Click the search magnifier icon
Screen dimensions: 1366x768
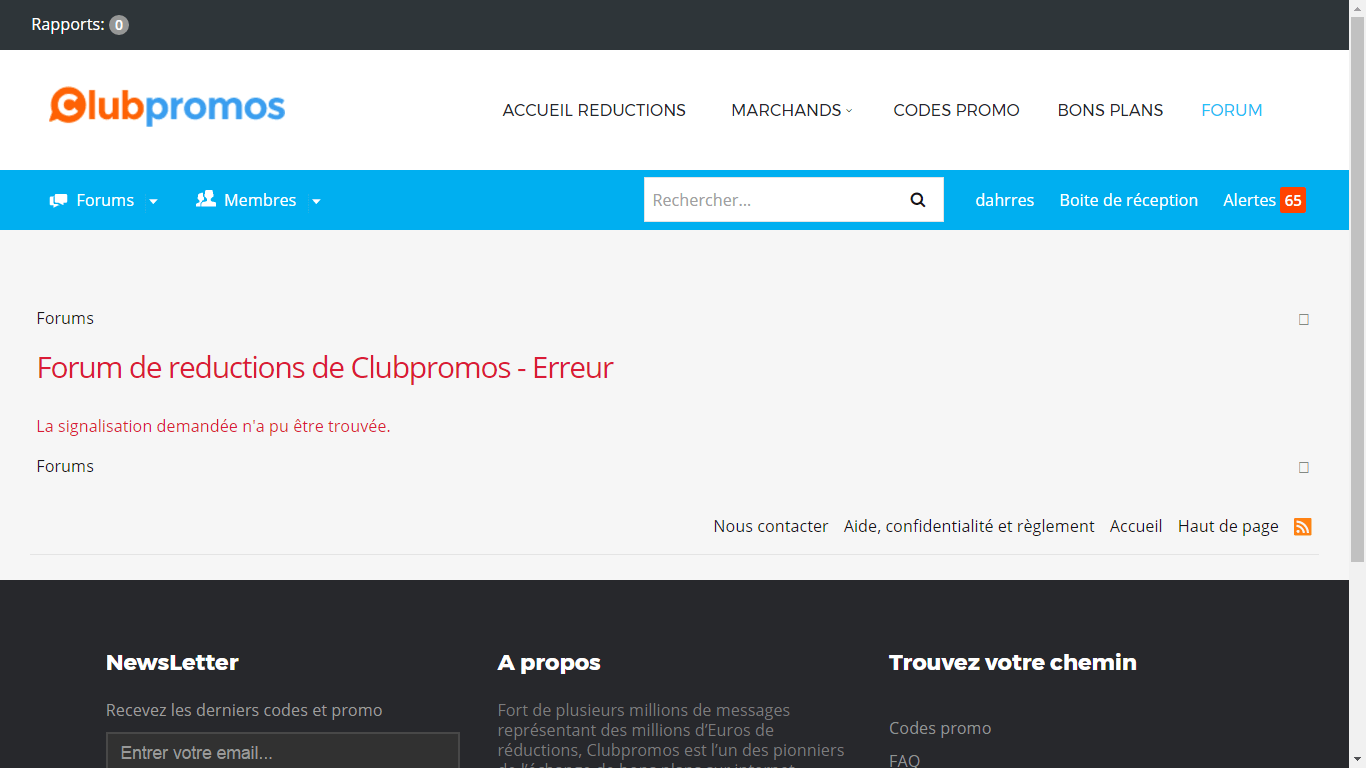click(917, 200)
